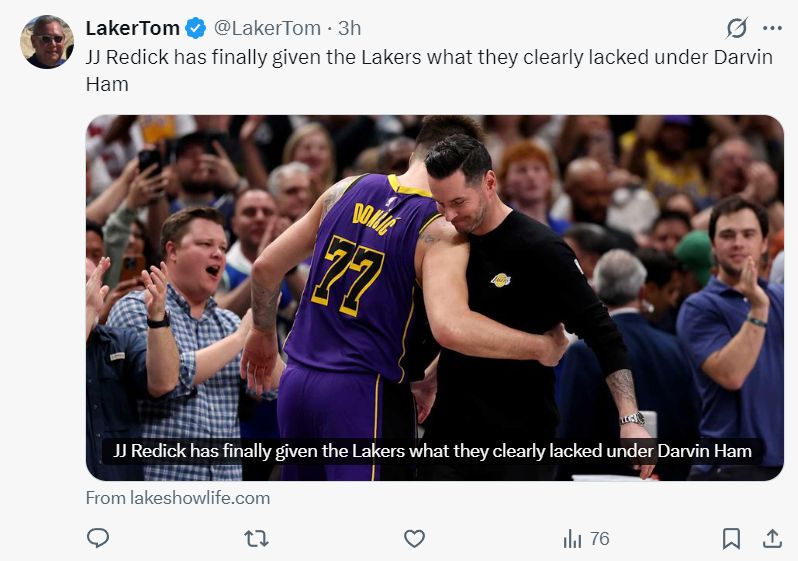Click the 3h post timestamp
798x561 pixels.
pos(350,28)
